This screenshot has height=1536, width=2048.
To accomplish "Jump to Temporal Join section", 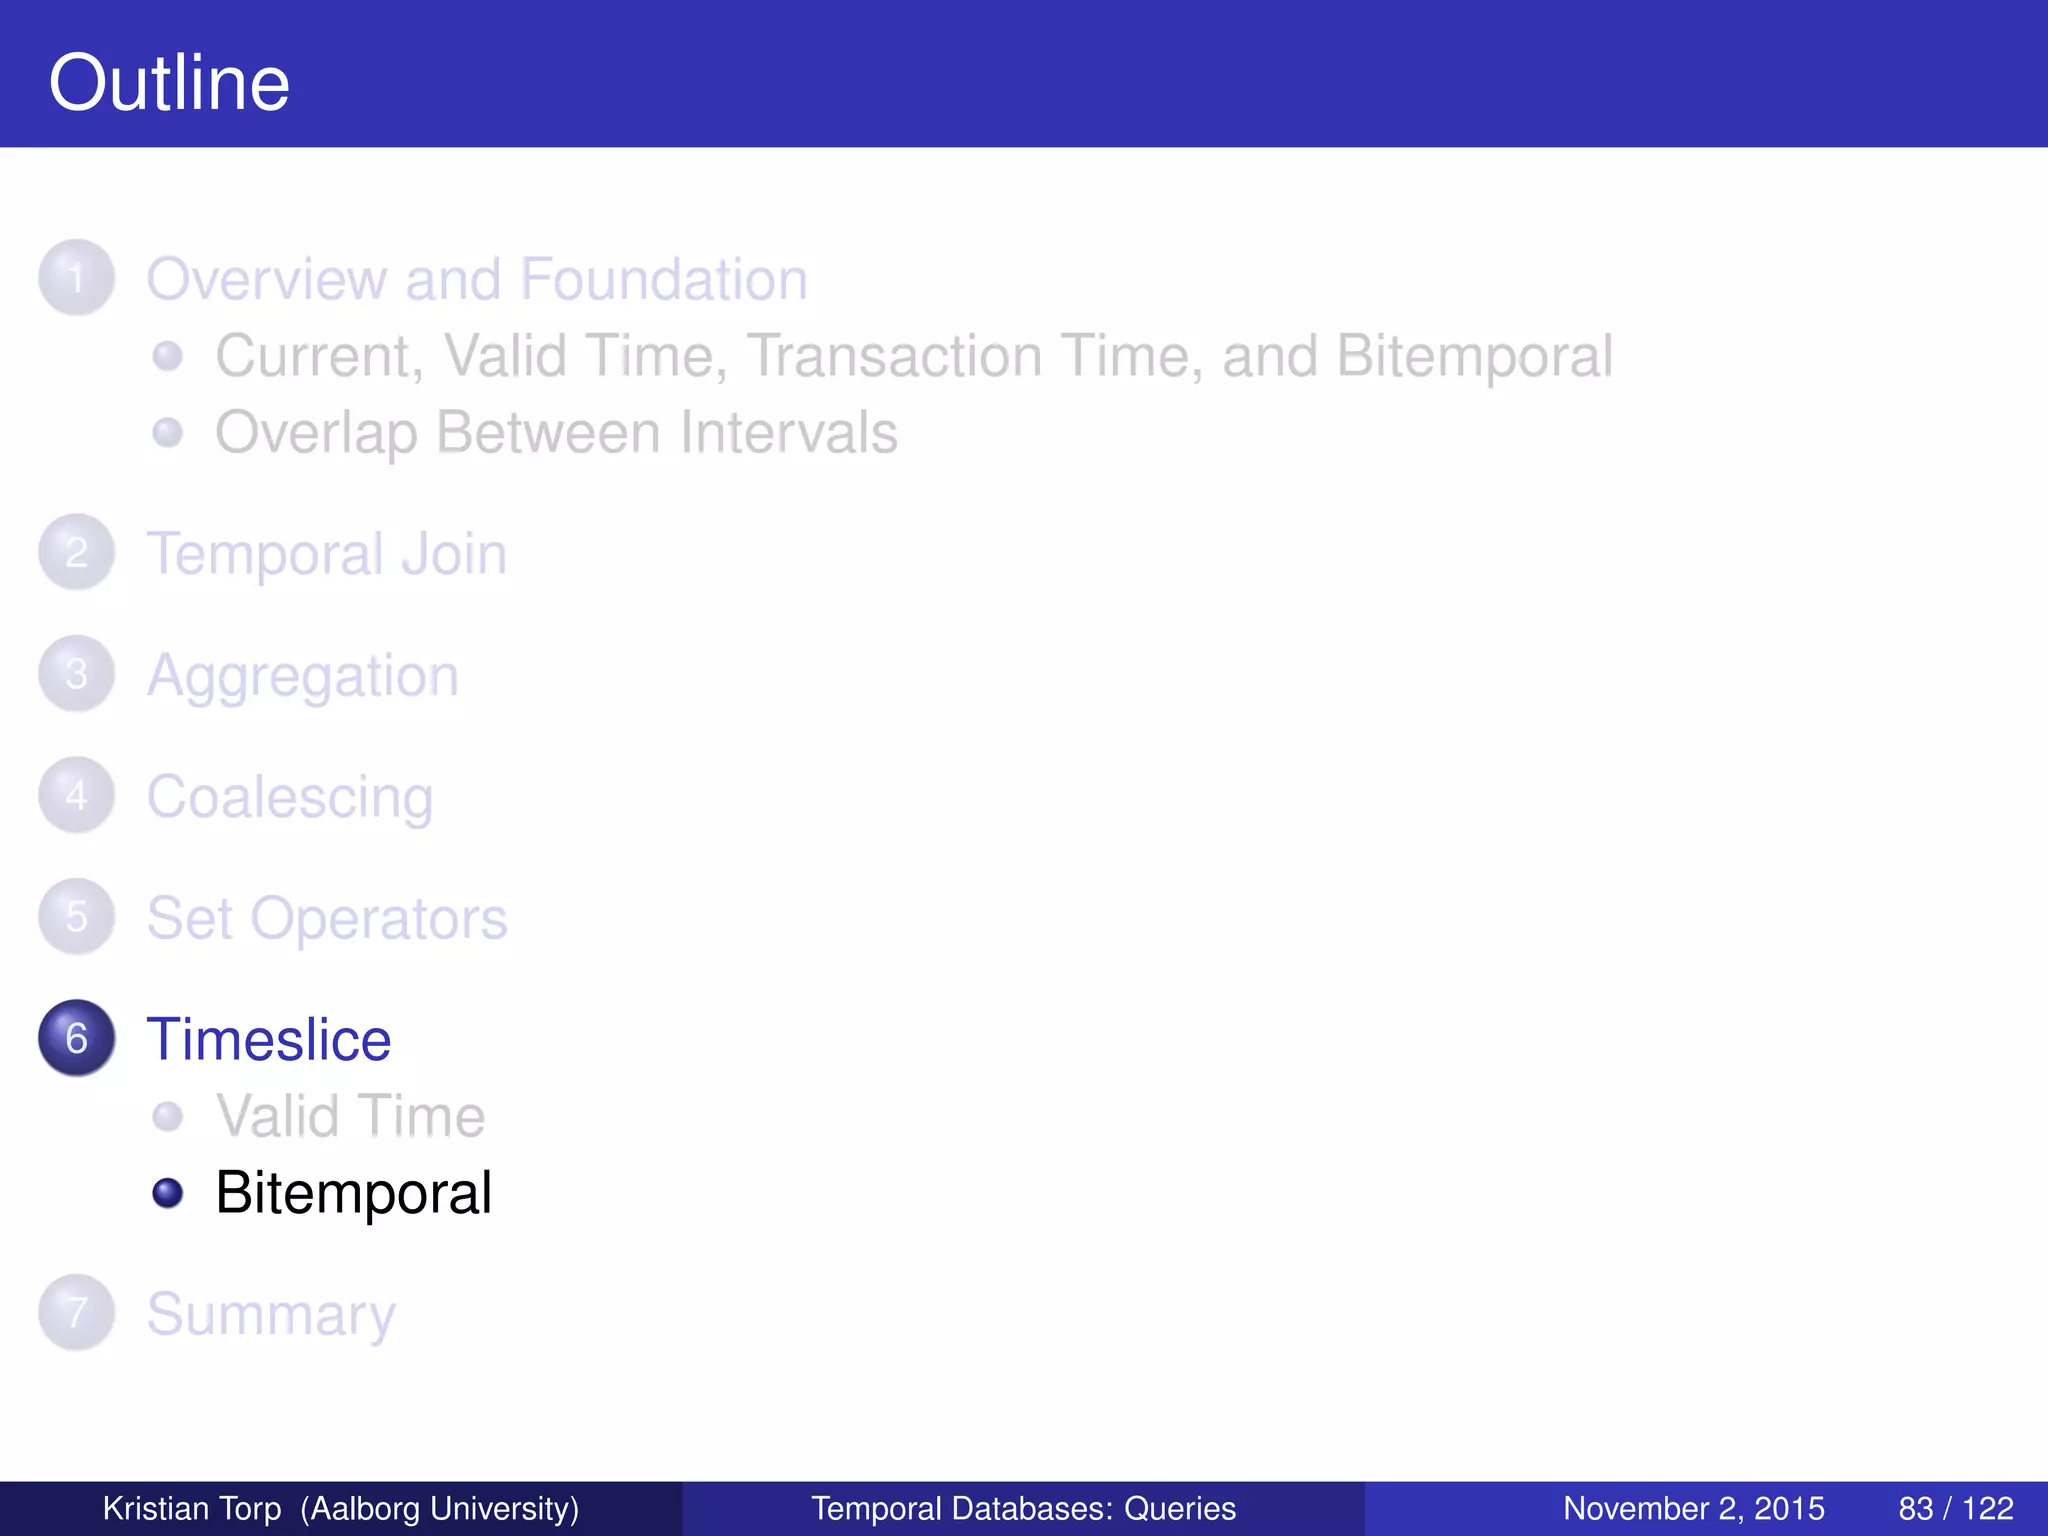I will click(327, 553).
